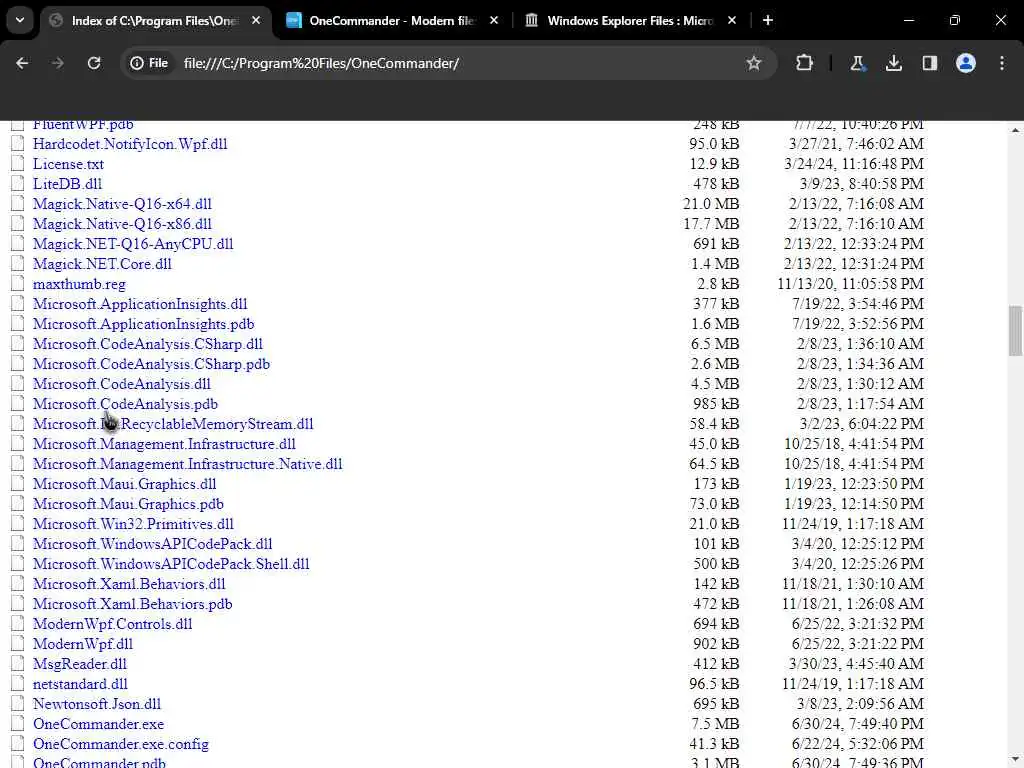Open the Chrome Labs flask icon
Viewport: 1024px width, 768px height.
pos(857,63)
